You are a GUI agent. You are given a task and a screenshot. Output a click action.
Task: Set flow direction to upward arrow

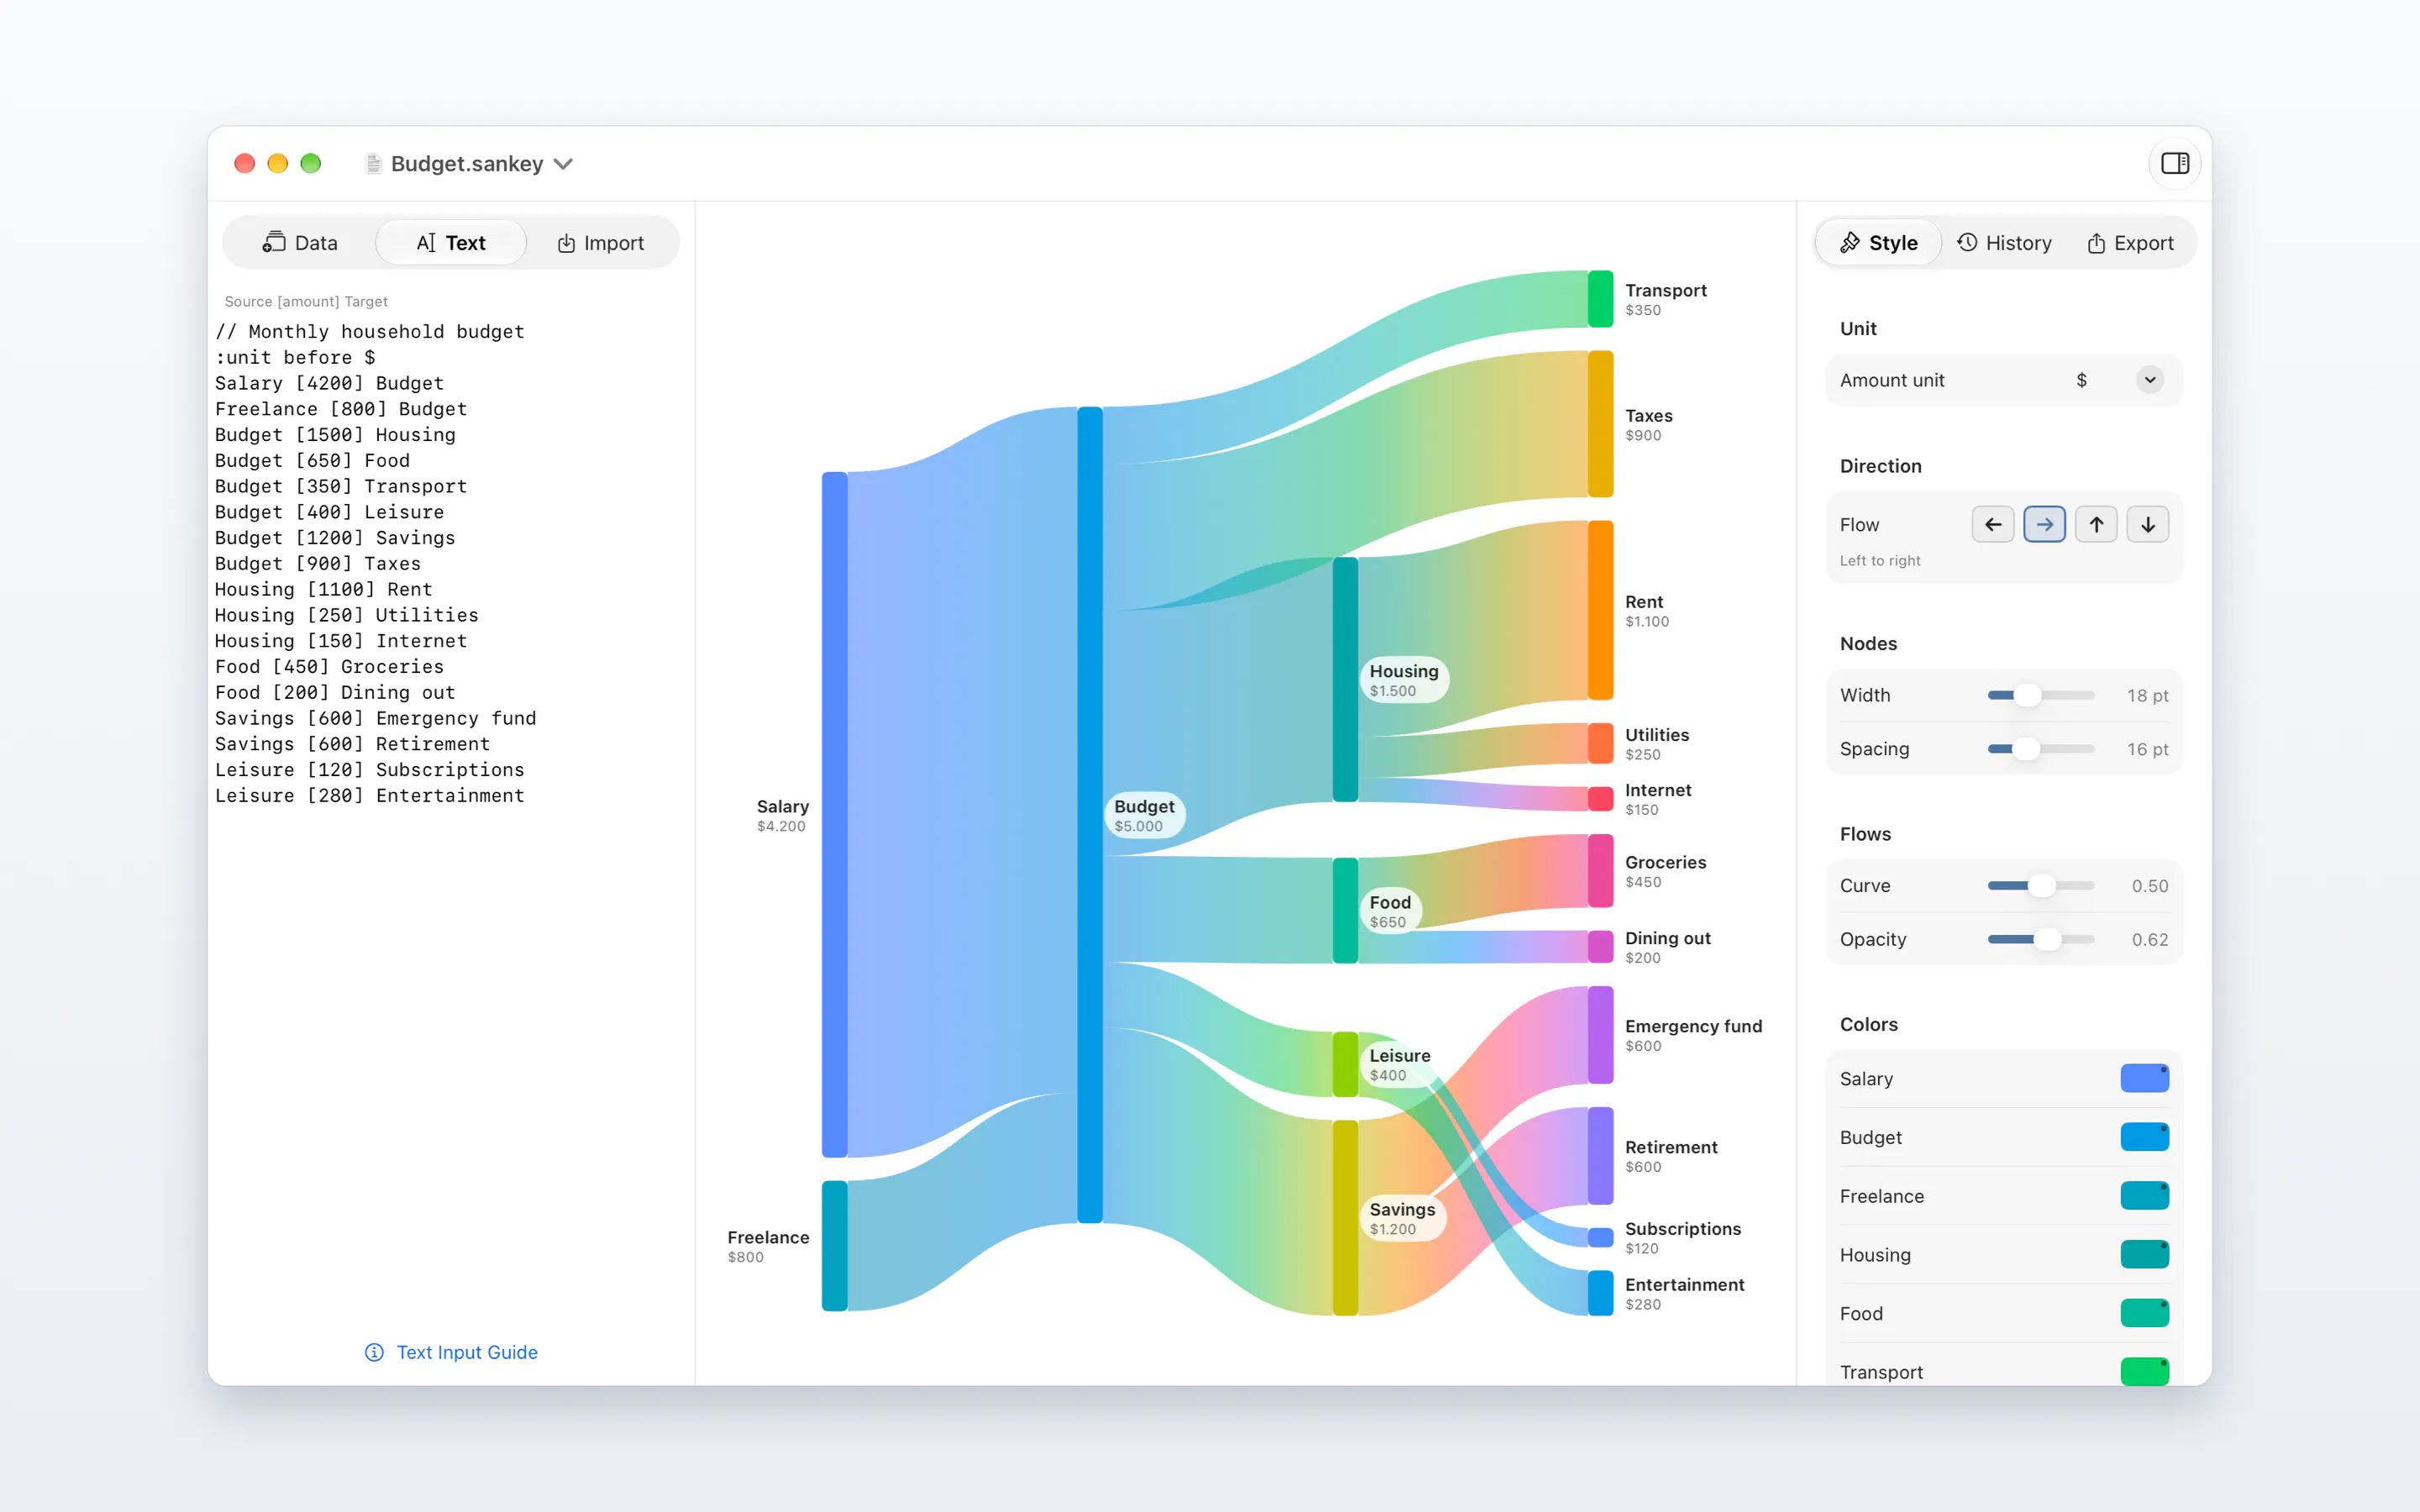pyautogui.click(x=2096, y=524)
